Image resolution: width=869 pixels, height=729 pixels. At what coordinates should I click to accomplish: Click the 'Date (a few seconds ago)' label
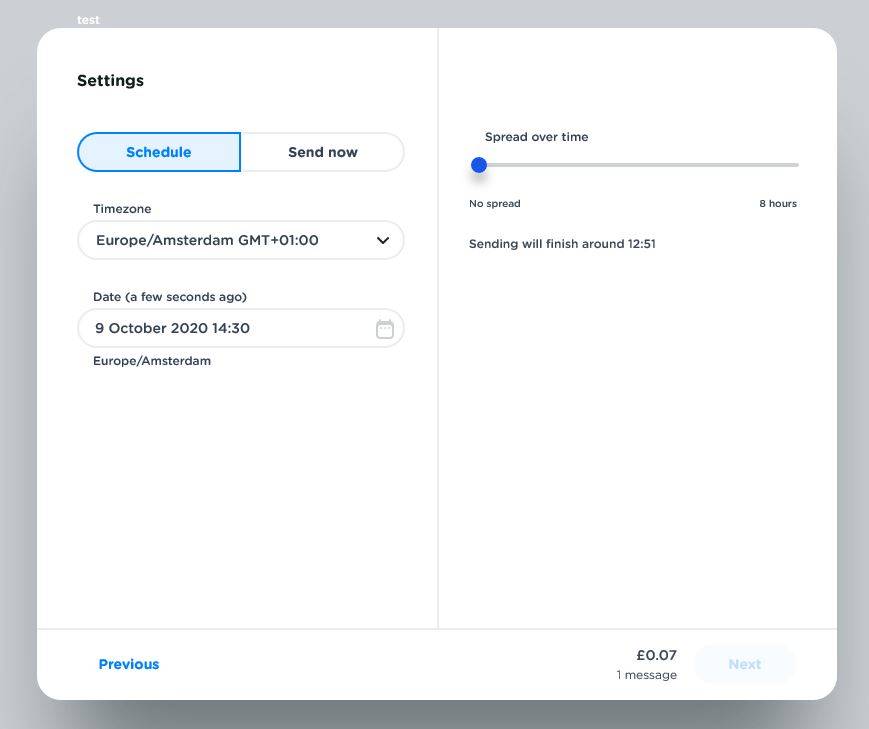click(x=170, y=297)
